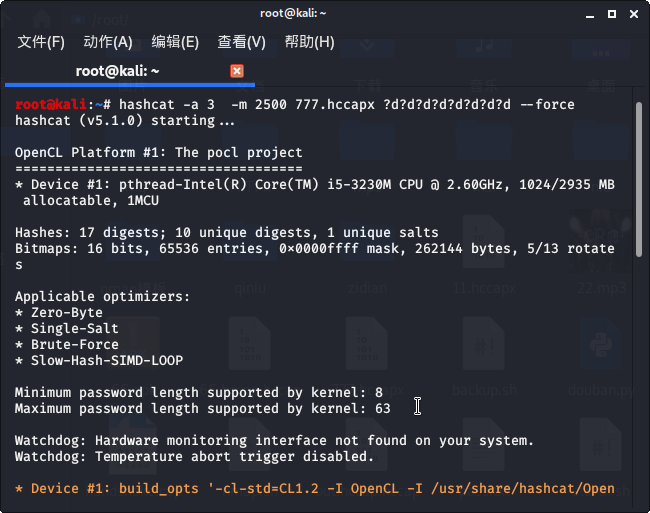Close the terminal window
The width and height of the screenshot is (650, 513).
[633, 14]
